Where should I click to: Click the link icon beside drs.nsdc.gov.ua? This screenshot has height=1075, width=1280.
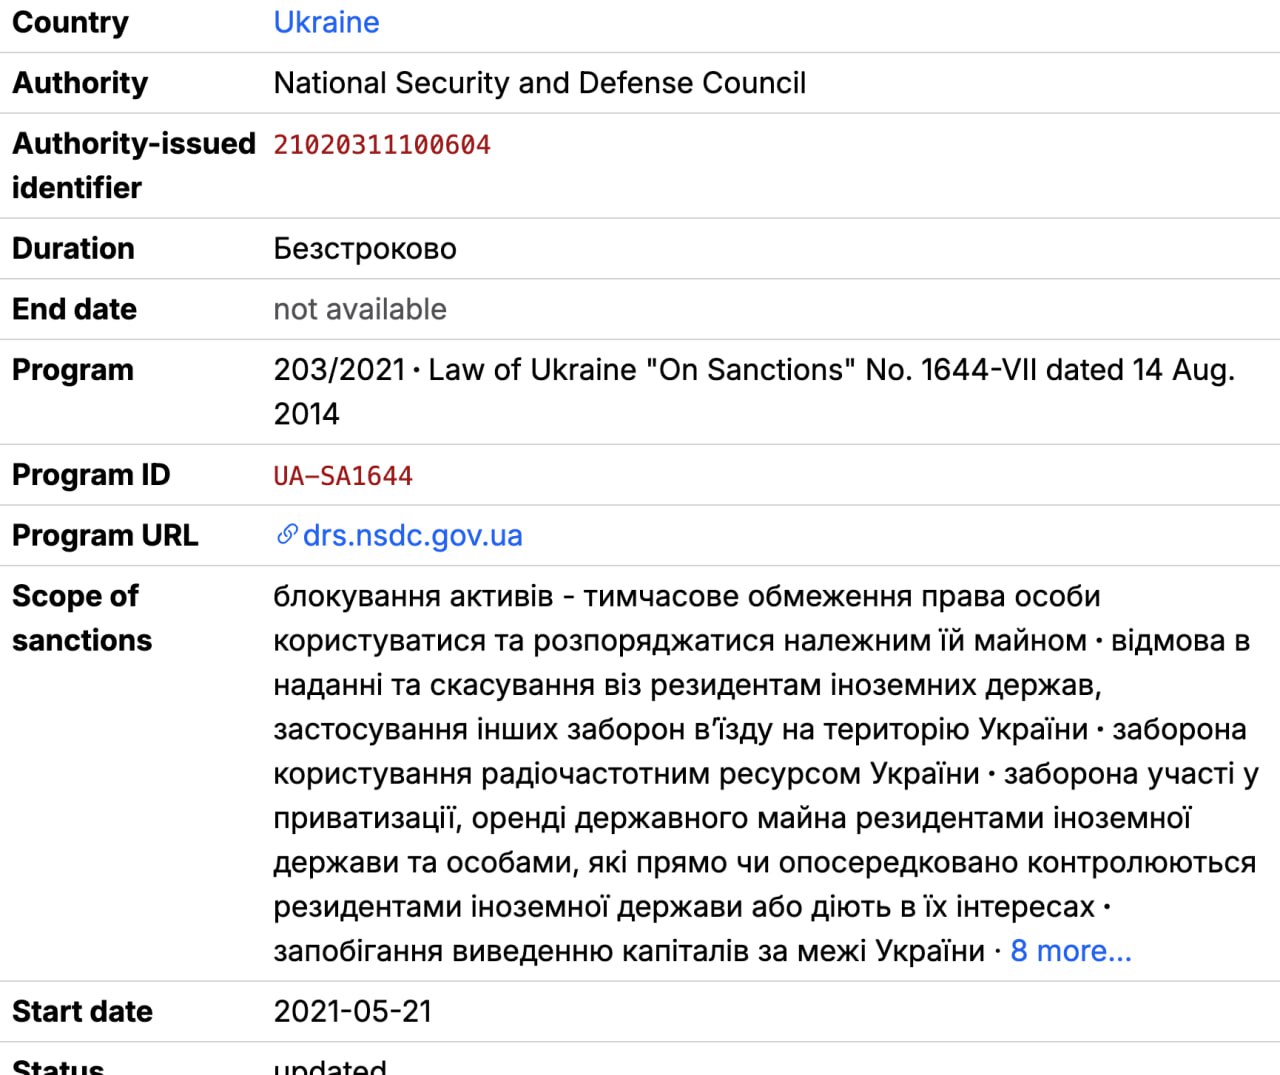click(287, 535)
